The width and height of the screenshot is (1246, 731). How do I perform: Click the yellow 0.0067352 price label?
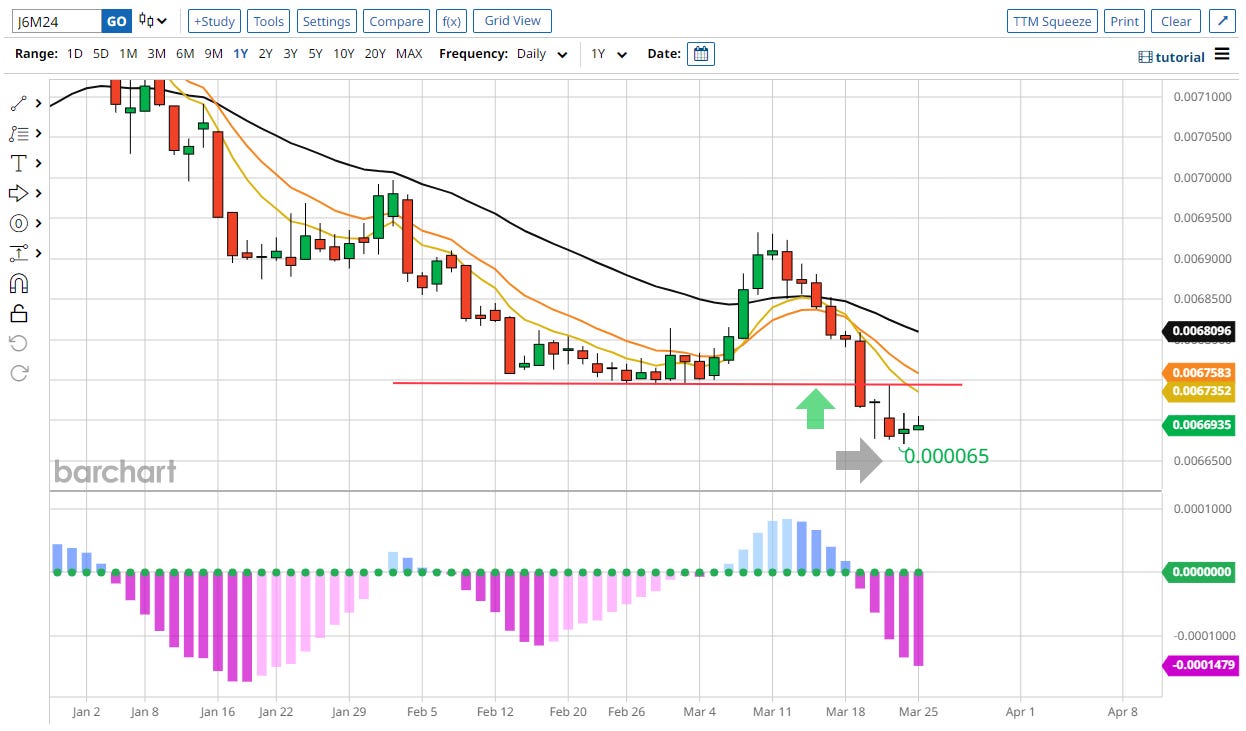tap(1199, 391)
